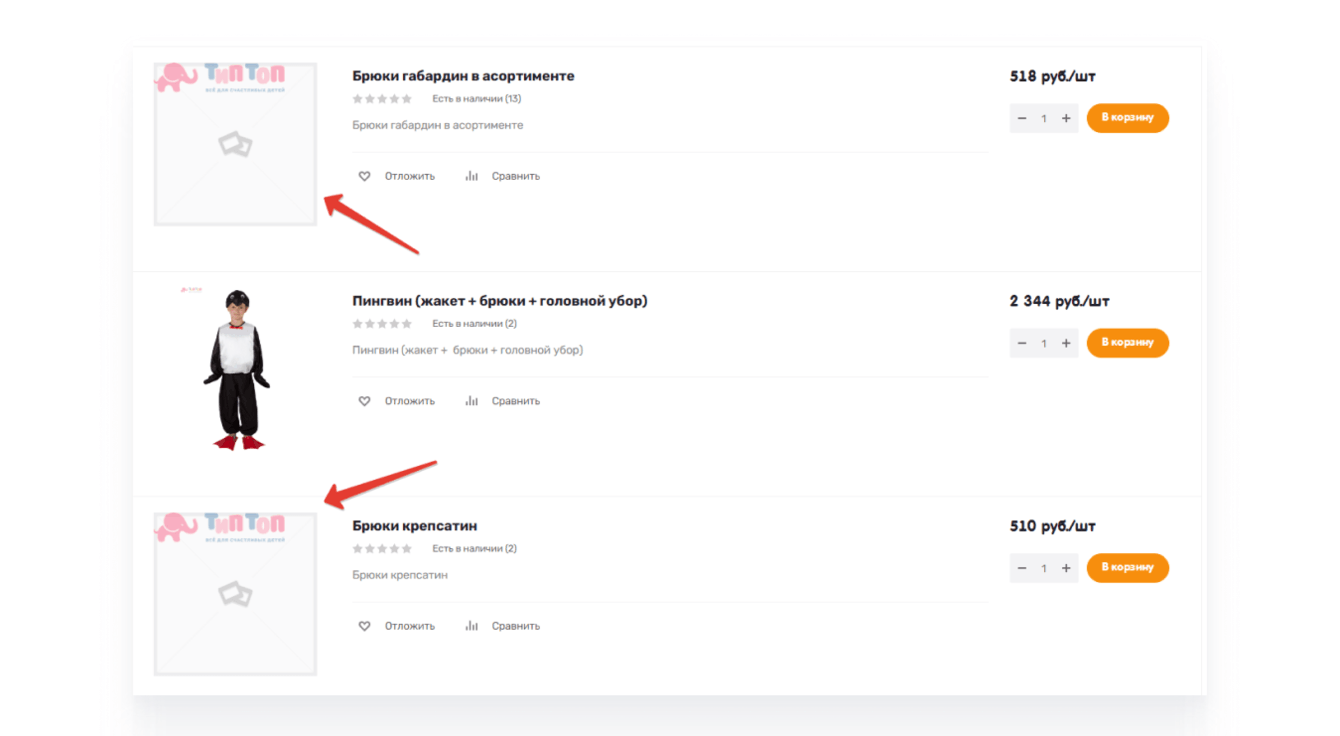
Task: Click heart icon for Брюки крепсатин
Action: (x=364, y=626)
